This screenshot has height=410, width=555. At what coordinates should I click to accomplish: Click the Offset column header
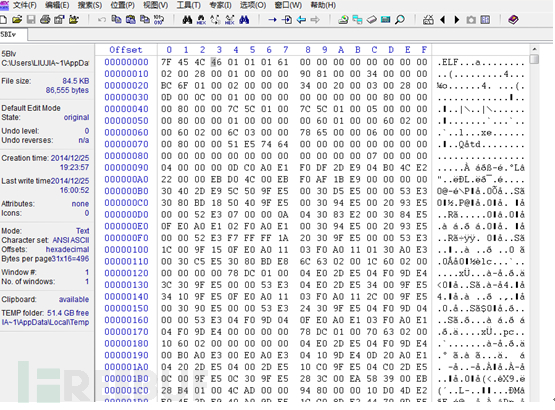126,50
